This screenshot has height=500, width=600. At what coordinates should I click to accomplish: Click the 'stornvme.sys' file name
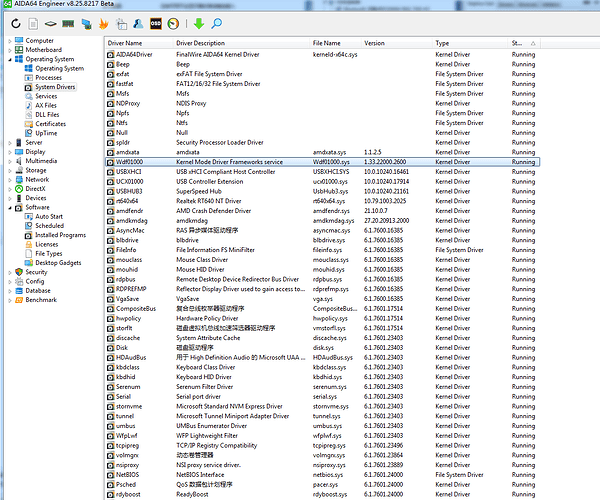[x=331, y=406]
